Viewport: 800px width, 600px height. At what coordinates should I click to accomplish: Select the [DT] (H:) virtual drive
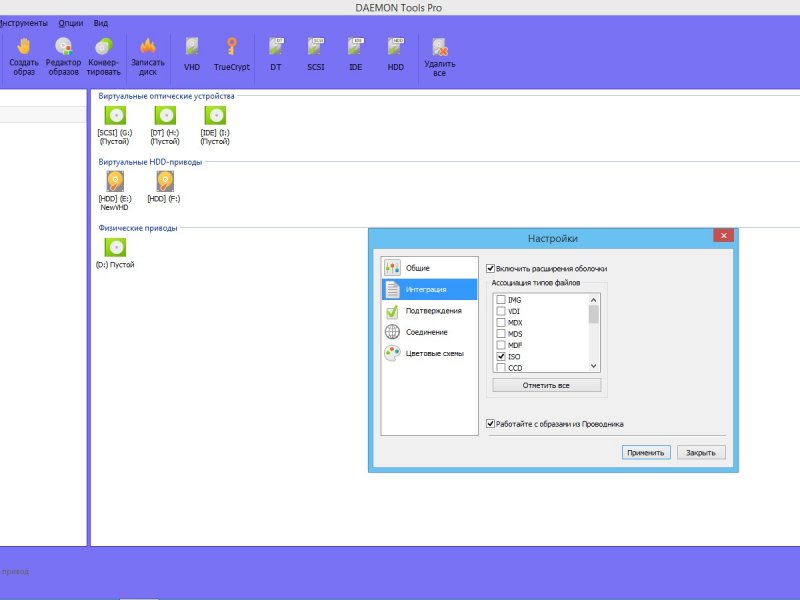click(165, 126)
